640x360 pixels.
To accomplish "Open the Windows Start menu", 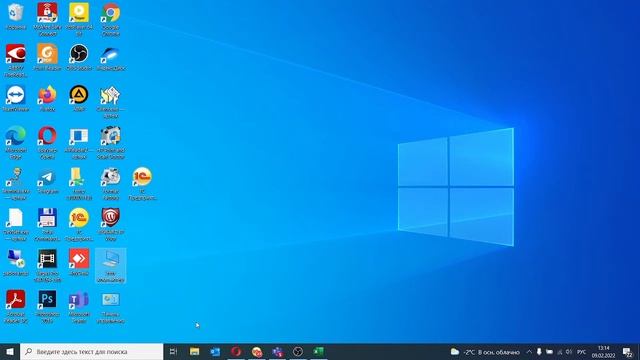I will pyautogui.click(x=10, y=351).
